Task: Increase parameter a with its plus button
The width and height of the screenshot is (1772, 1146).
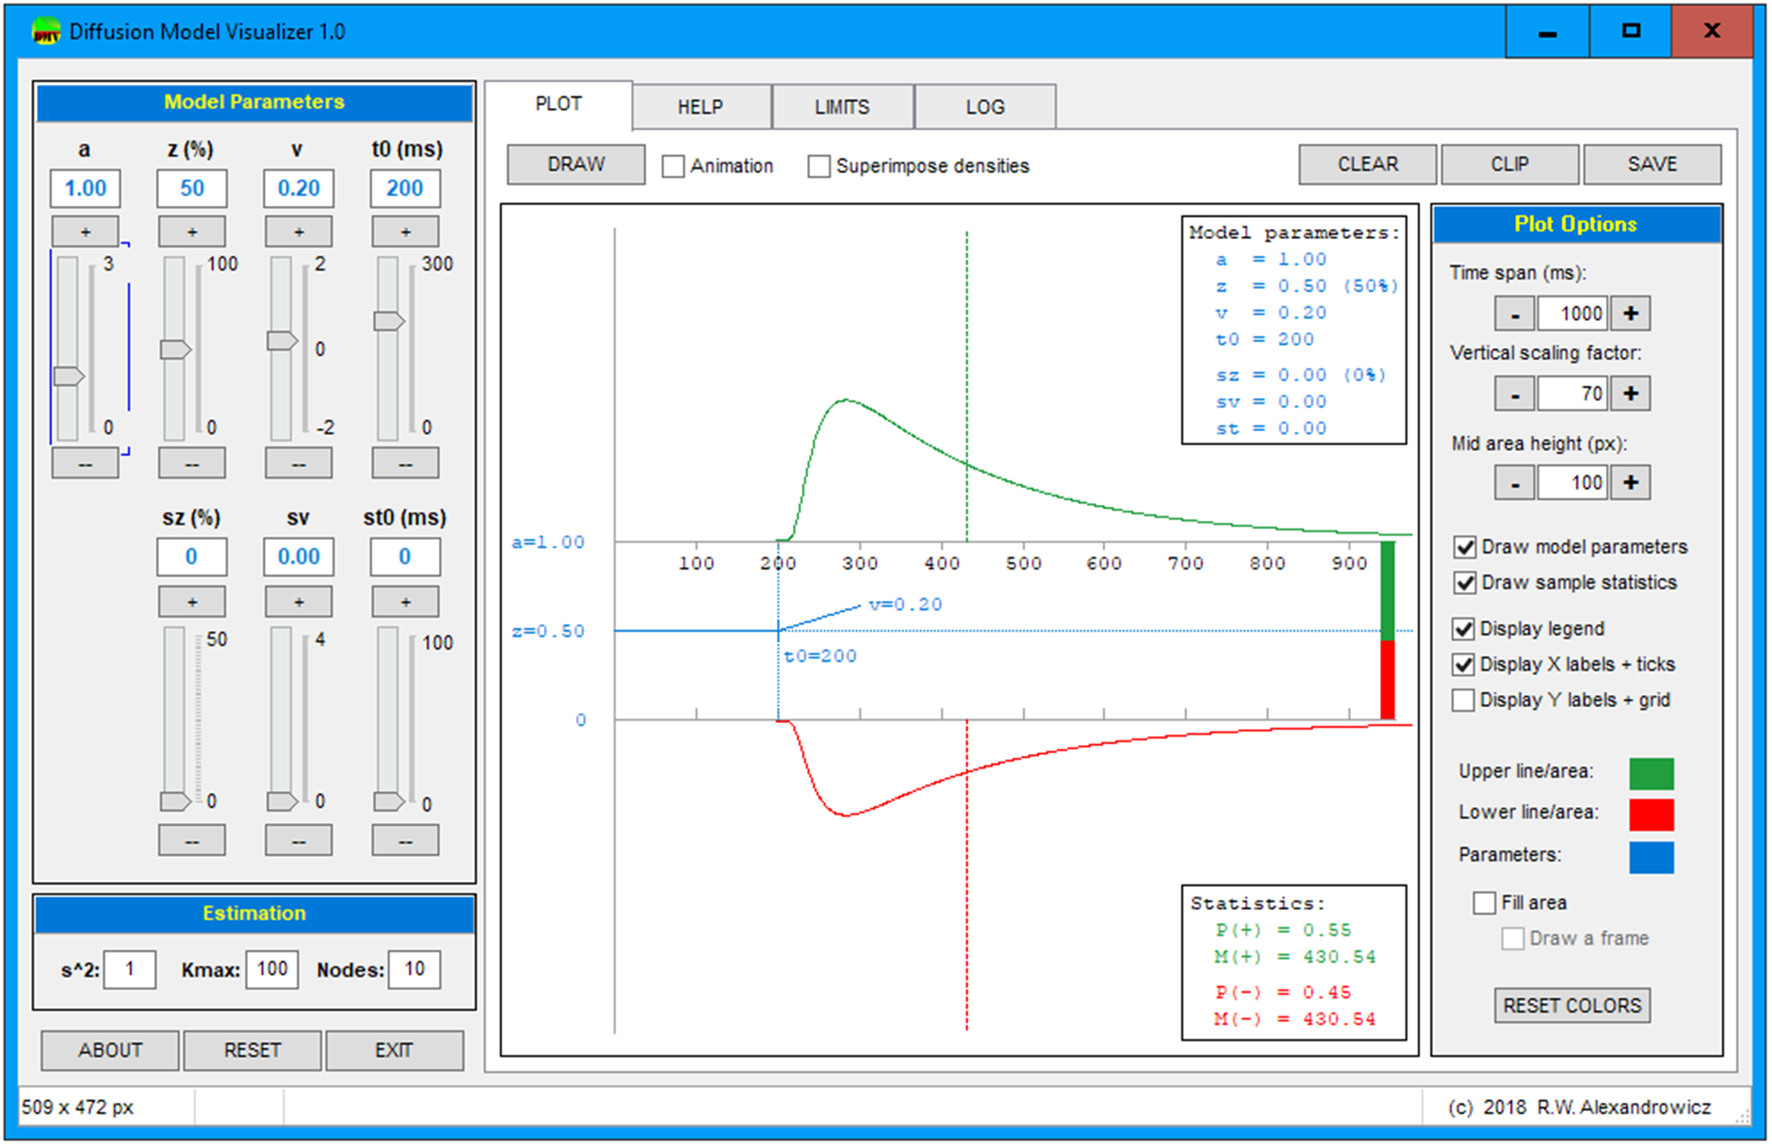Action: point(85,232)
